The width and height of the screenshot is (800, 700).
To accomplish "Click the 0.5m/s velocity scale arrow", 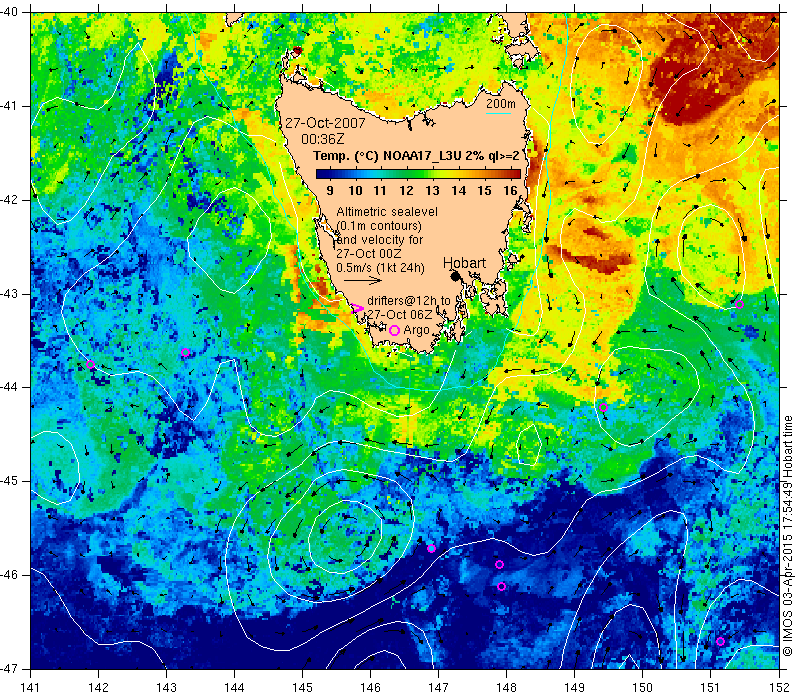I will pos(363,280).
